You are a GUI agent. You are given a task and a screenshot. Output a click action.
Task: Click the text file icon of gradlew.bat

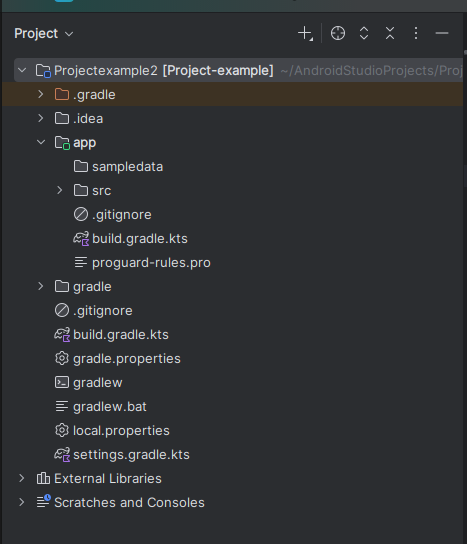coord(62,406)
